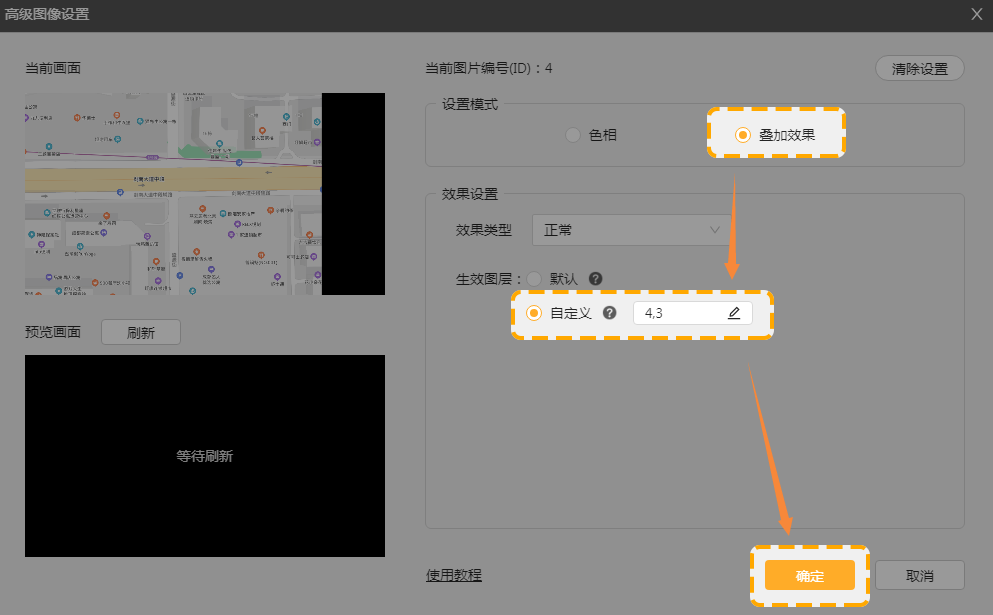Confirm settings with the 确定 button

809,576
